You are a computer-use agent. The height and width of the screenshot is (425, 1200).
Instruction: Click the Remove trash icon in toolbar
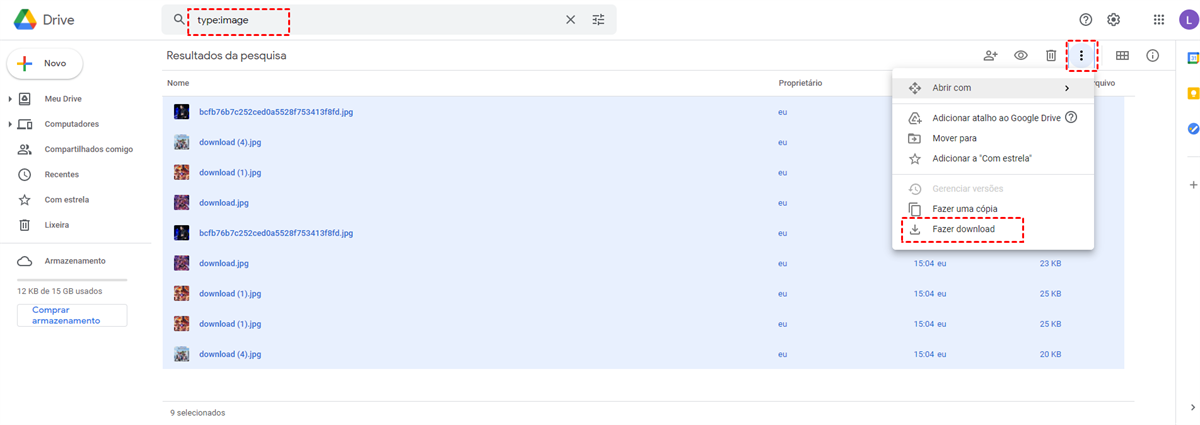pos(1051,56)
